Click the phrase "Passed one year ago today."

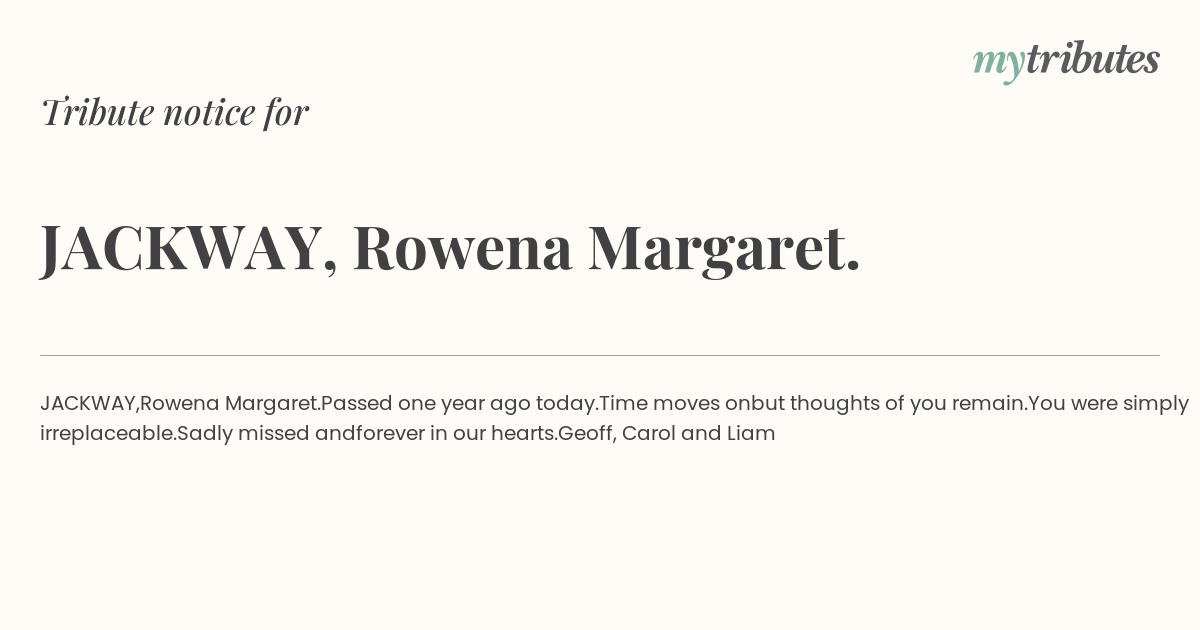pos(459,403)
